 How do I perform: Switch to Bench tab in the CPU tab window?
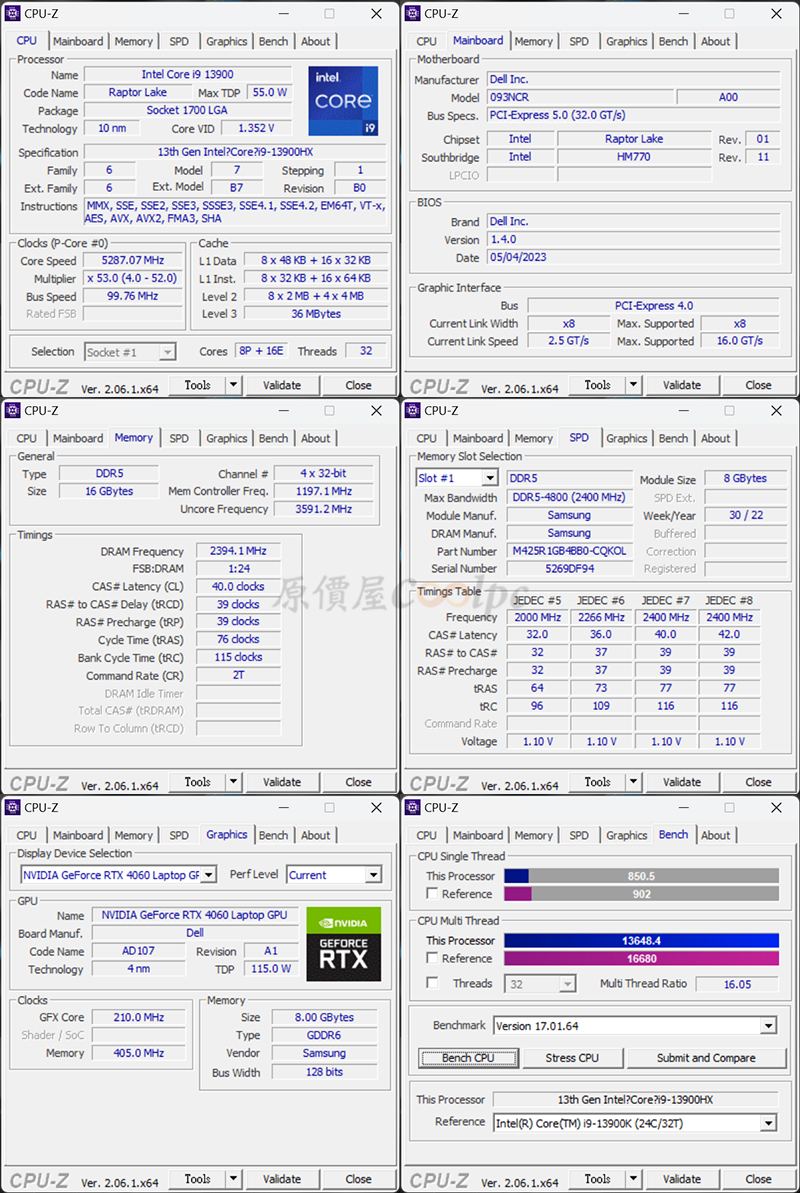coord(273,41)
